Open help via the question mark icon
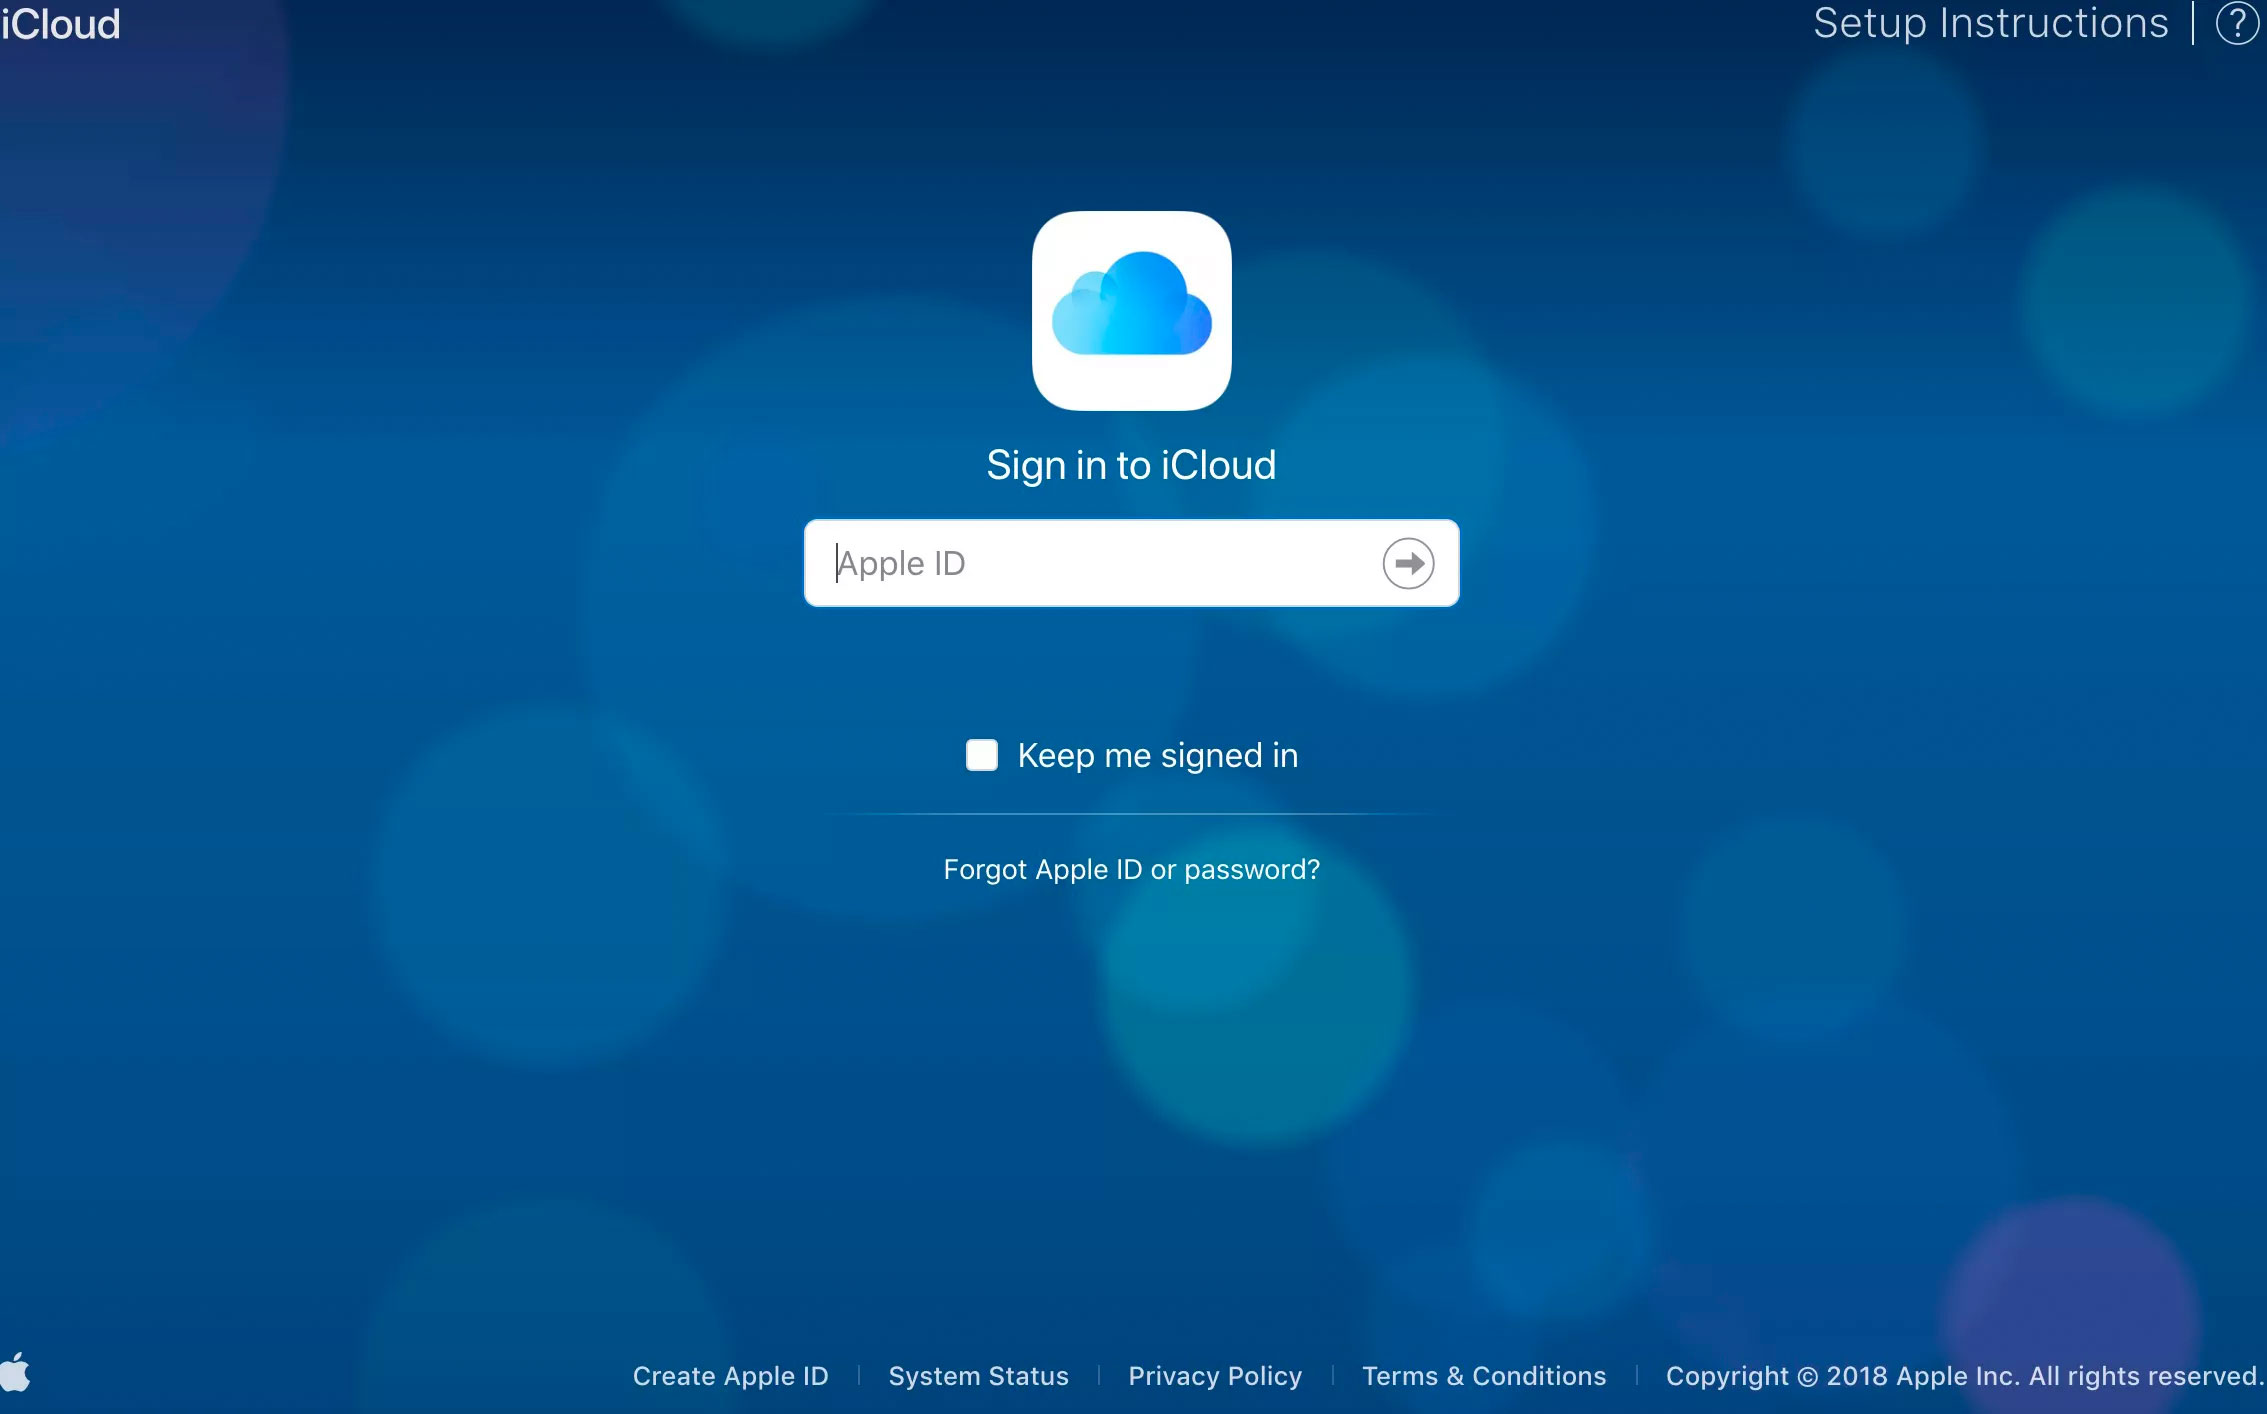2267x1414 pixels. click(2236, 24)
